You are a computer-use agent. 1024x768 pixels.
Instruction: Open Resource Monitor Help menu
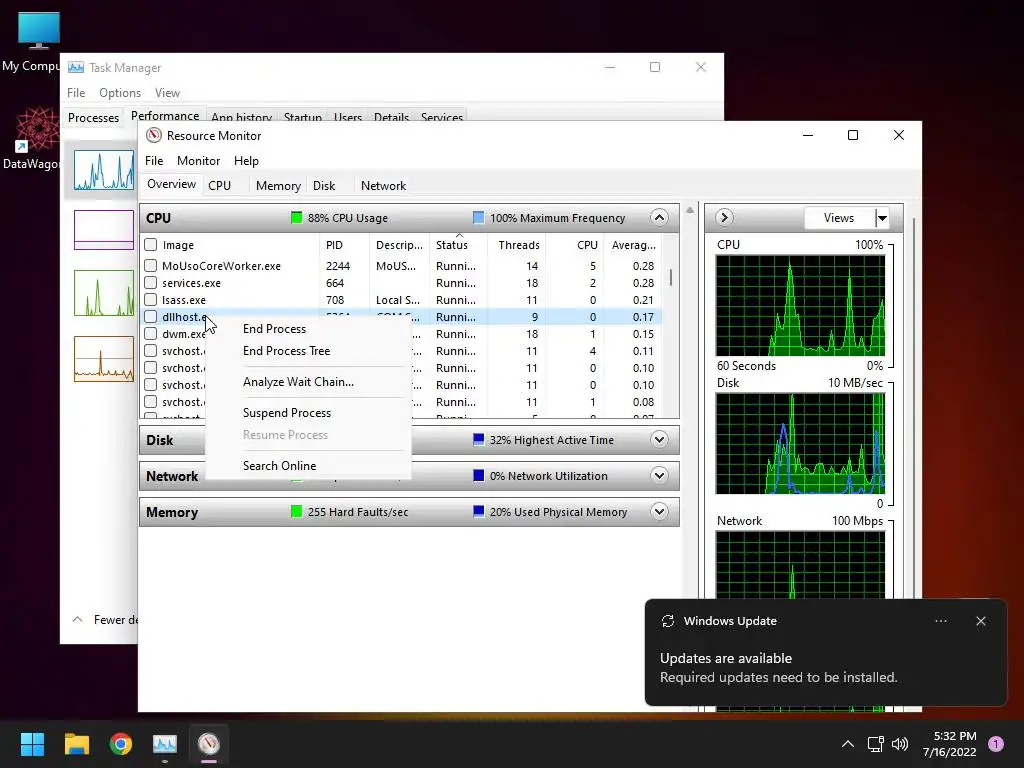(x=246, y=161)
